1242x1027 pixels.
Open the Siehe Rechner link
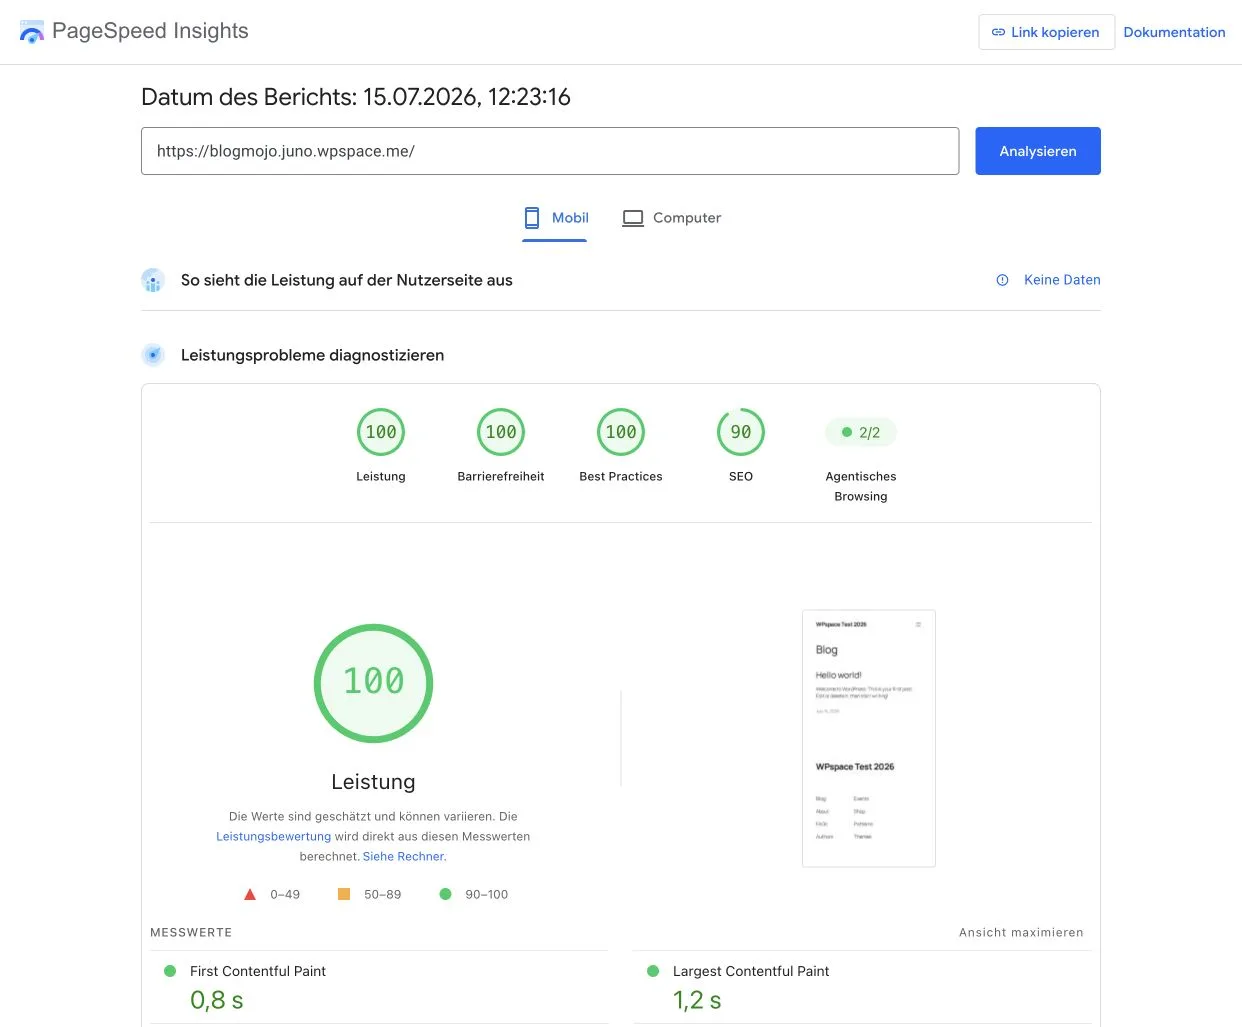click(404, 856)
